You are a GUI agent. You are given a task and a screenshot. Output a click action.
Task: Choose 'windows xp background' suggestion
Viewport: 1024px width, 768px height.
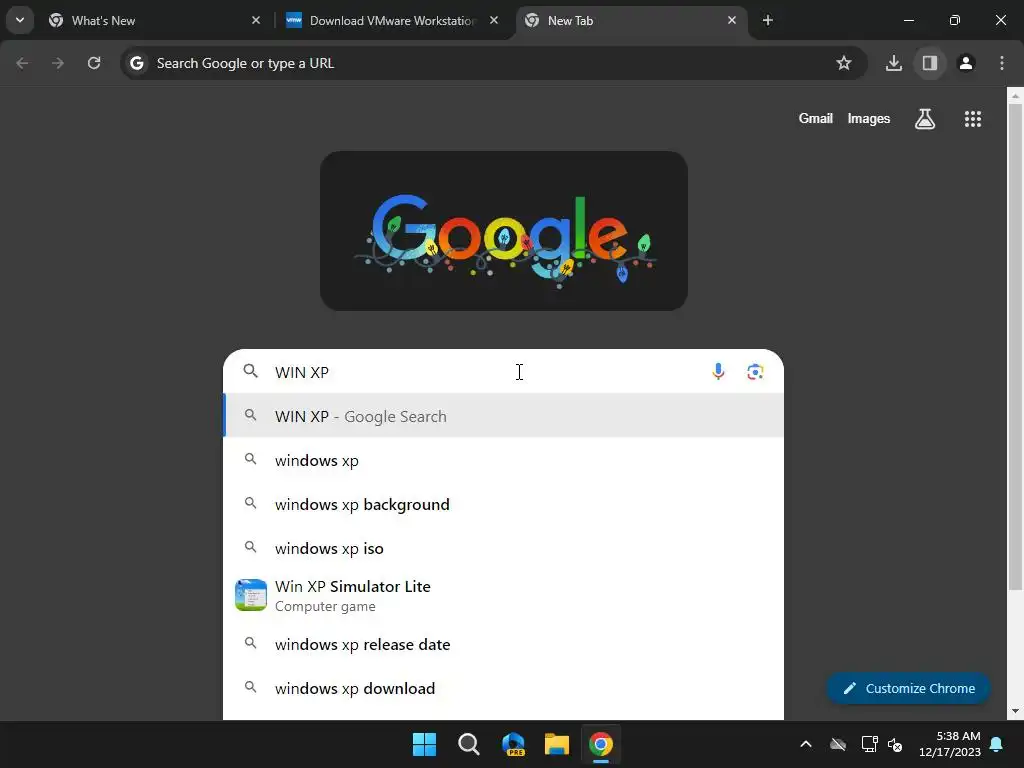tap(504, 504)
